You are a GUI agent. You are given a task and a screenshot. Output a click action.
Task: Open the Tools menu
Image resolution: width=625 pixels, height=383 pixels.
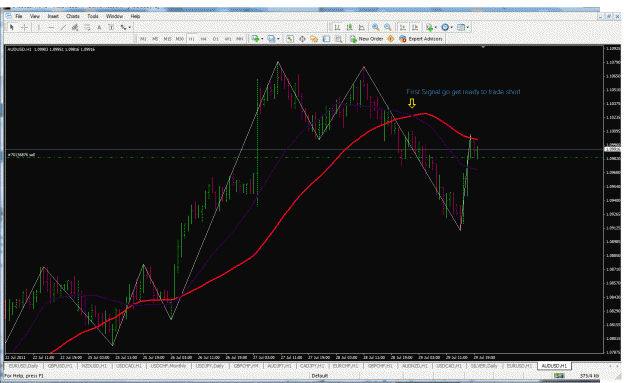[92, 16]
